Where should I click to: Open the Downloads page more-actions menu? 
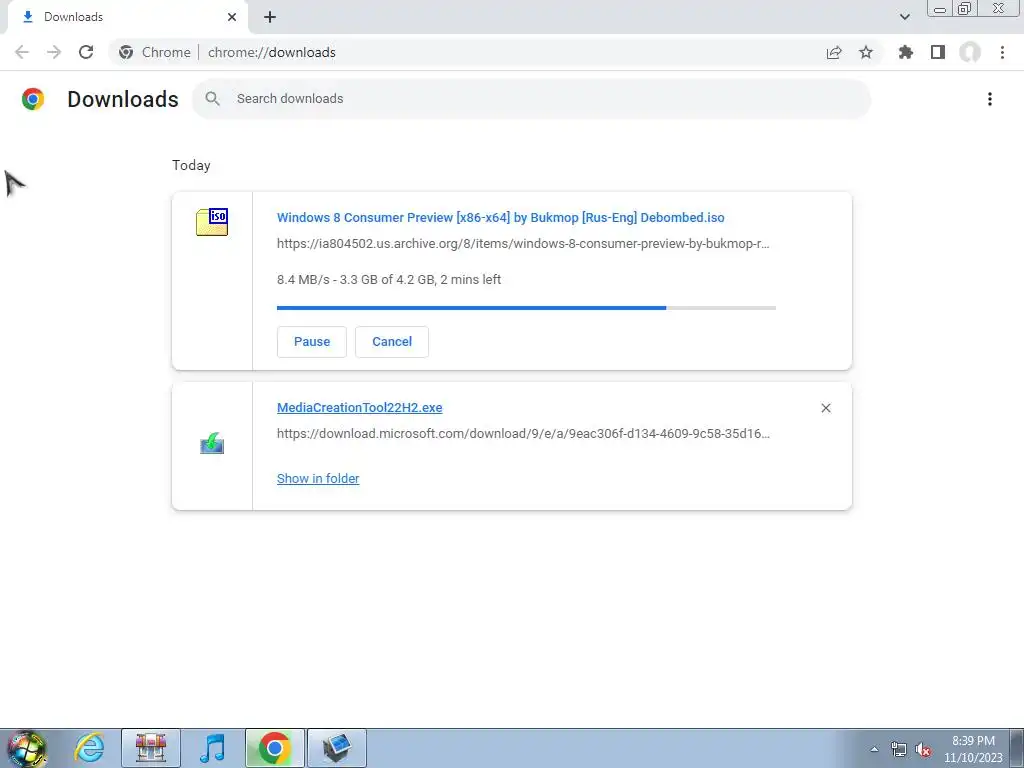tap(990, 99)
